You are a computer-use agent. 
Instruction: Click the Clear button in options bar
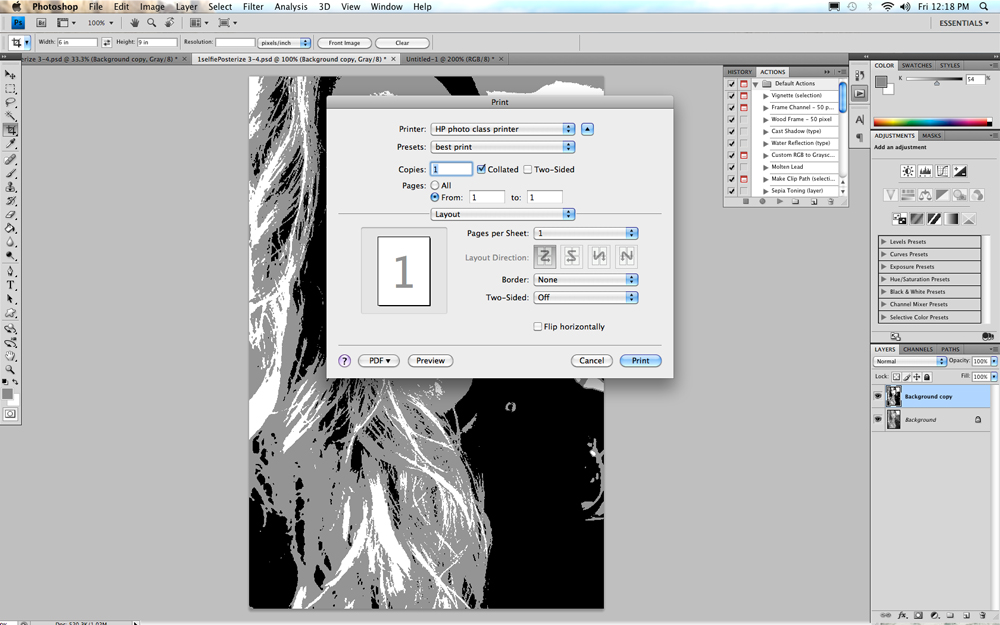[x=402, y=43]
